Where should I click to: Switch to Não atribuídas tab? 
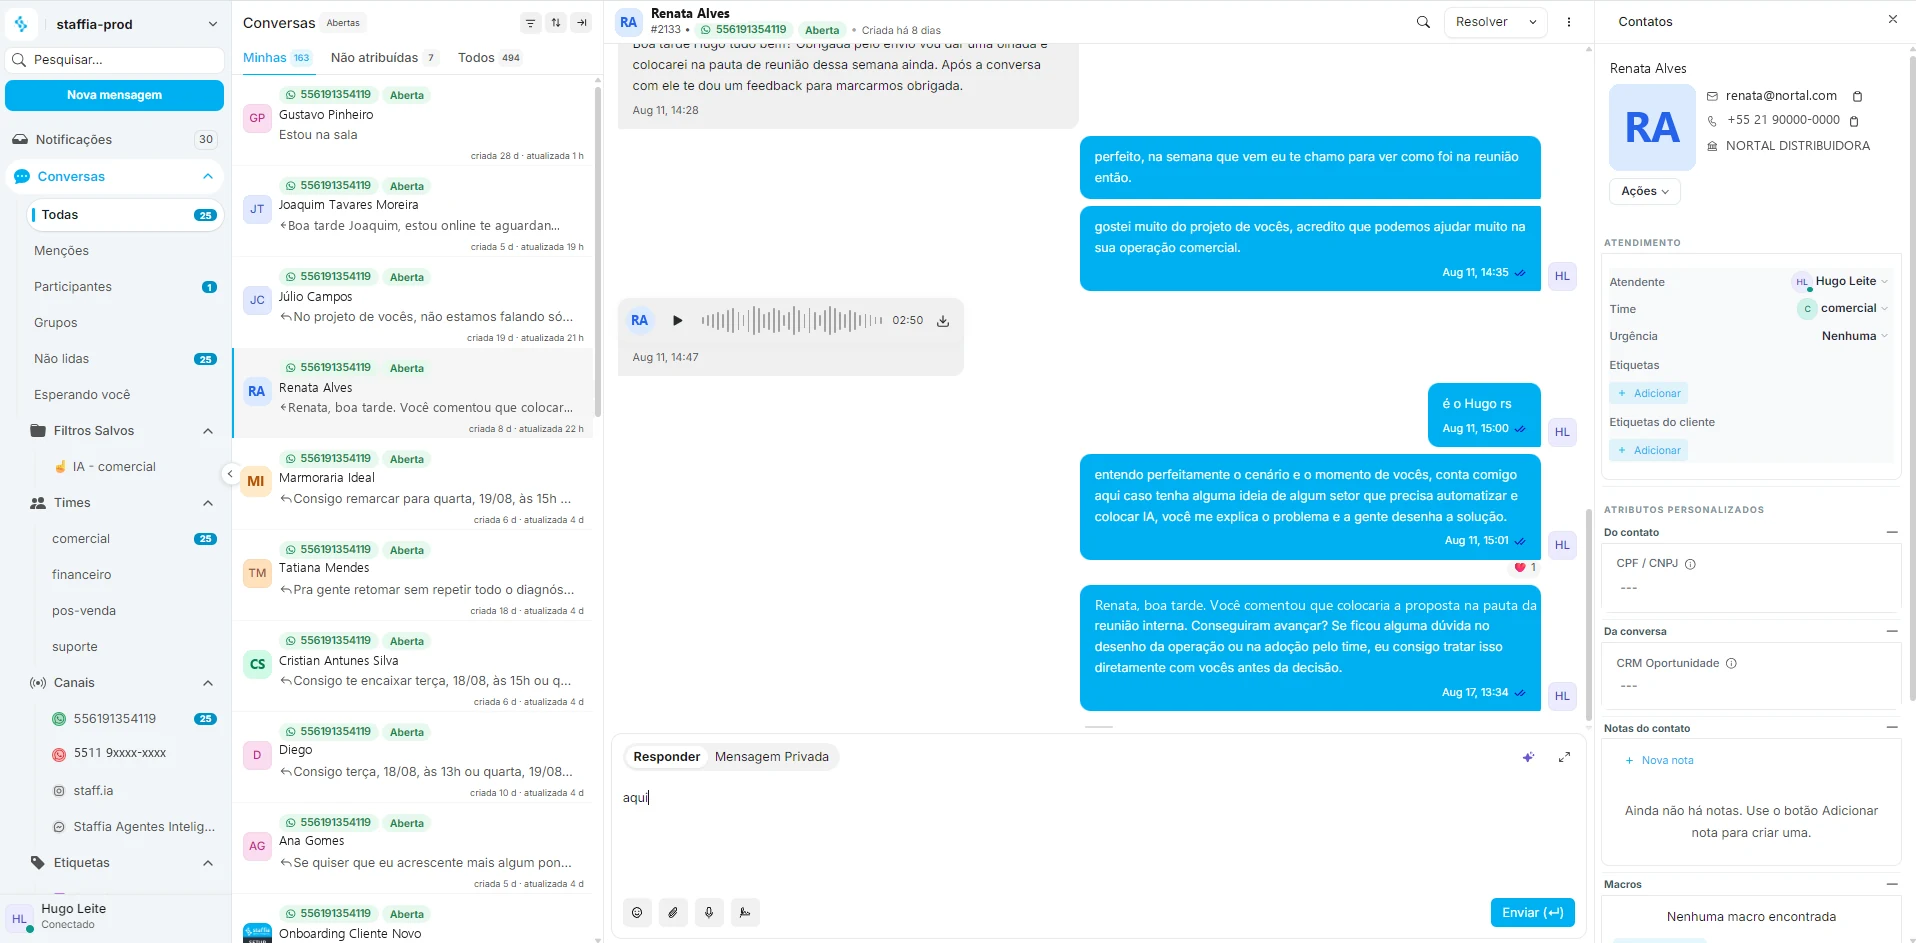pos(384,58)
